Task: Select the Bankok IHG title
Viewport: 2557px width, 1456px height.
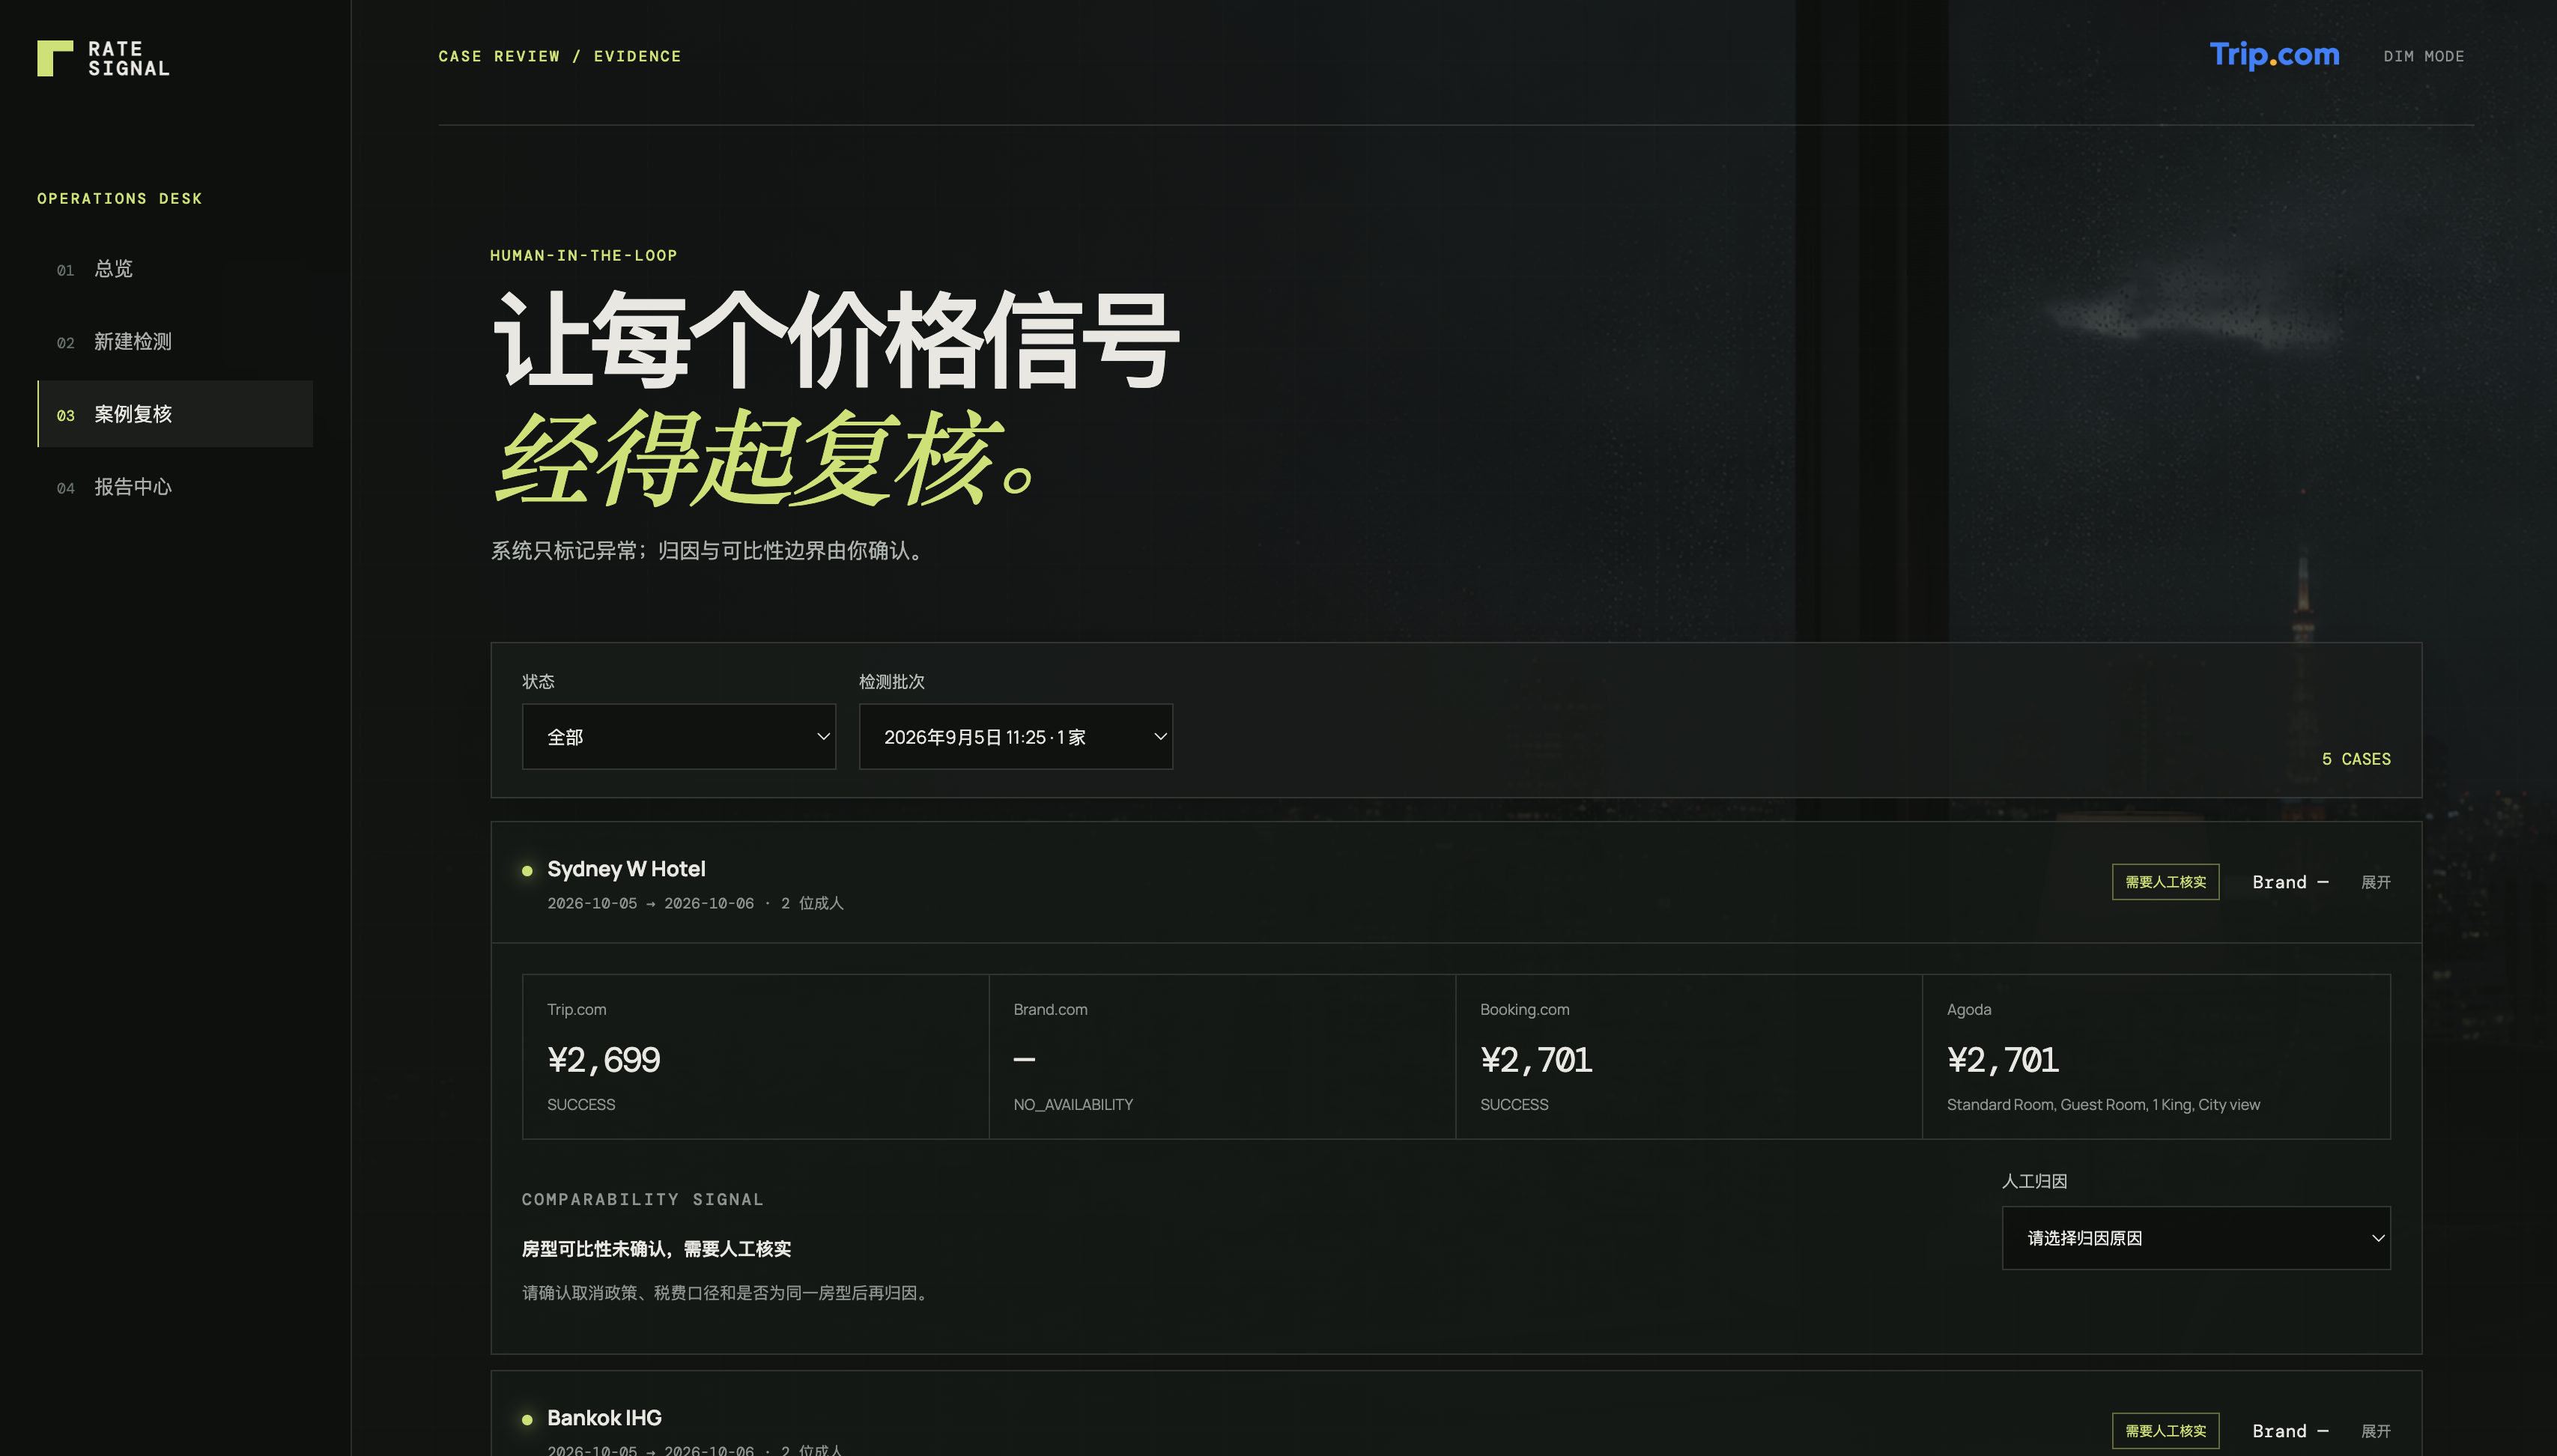Action: (604, 1418)
